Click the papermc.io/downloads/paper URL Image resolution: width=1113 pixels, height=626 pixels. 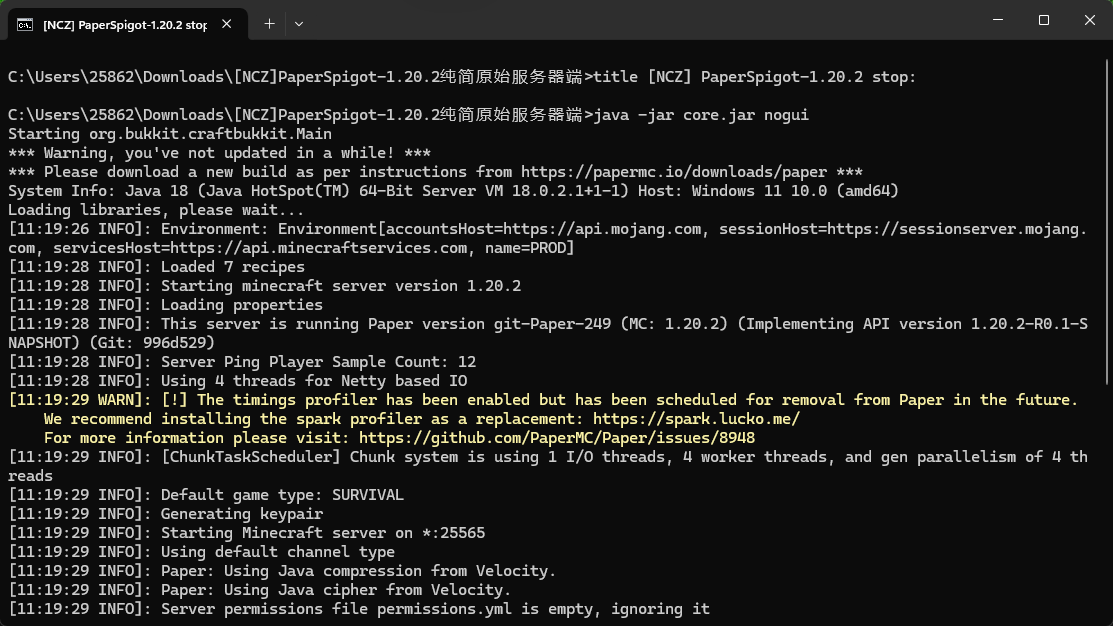[674, 172]
